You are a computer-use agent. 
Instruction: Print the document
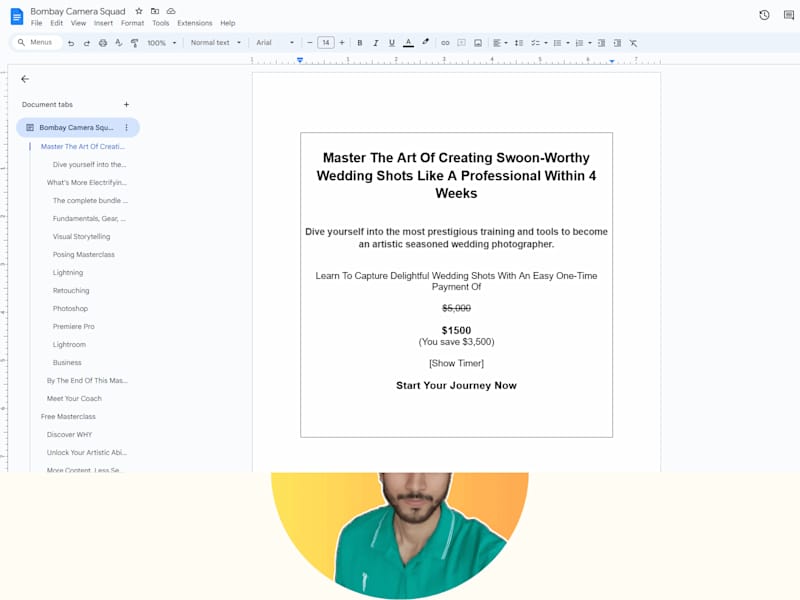[x=103, y=43]
